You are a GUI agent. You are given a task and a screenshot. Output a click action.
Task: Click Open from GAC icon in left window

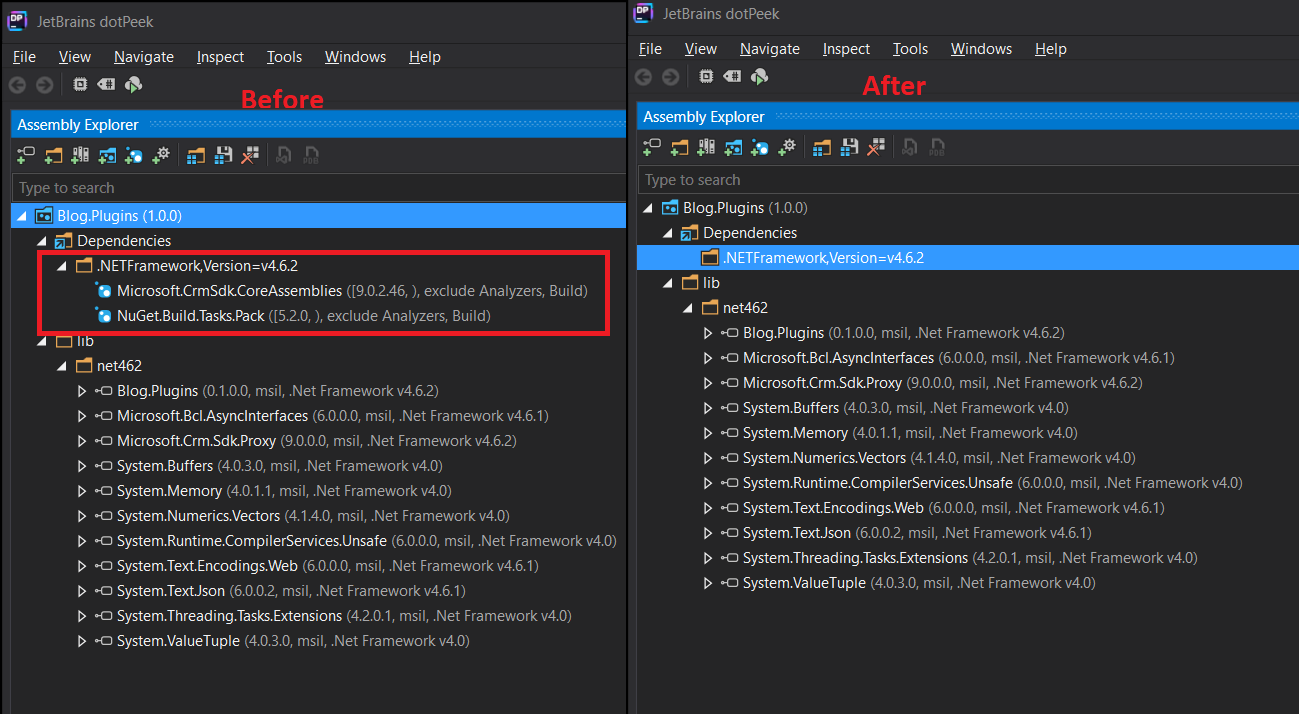click(x=81, y=155)
